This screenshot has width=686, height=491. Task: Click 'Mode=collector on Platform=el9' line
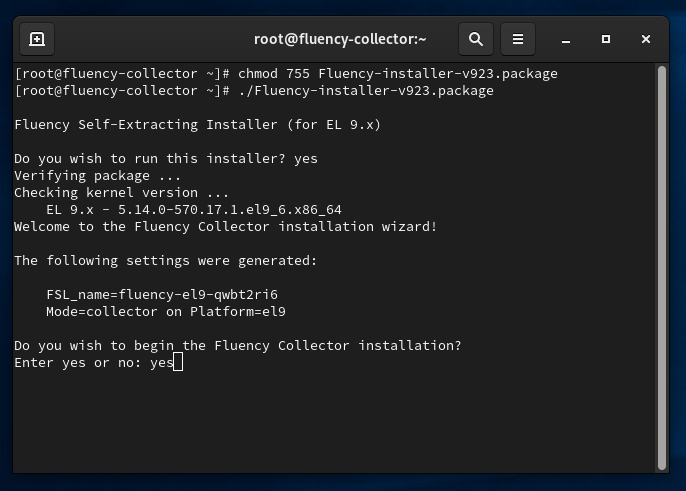(166, 312)
